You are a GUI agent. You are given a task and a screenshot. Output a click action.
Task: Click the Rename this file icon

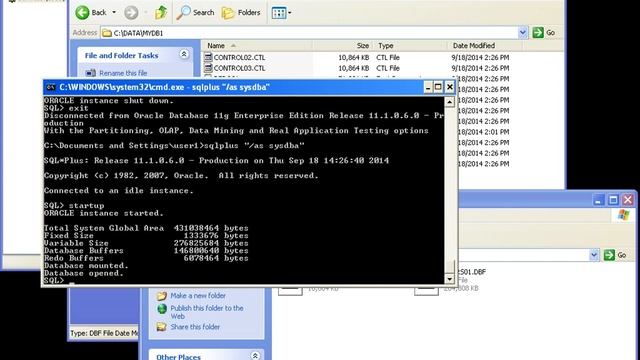pos(90,73)
